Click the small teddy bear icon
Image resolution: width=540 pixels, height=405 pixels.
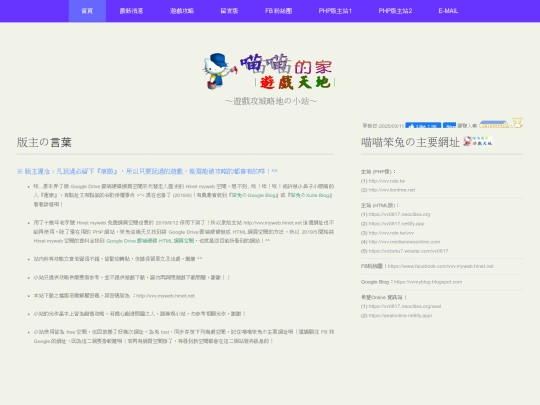coord(517,123)
